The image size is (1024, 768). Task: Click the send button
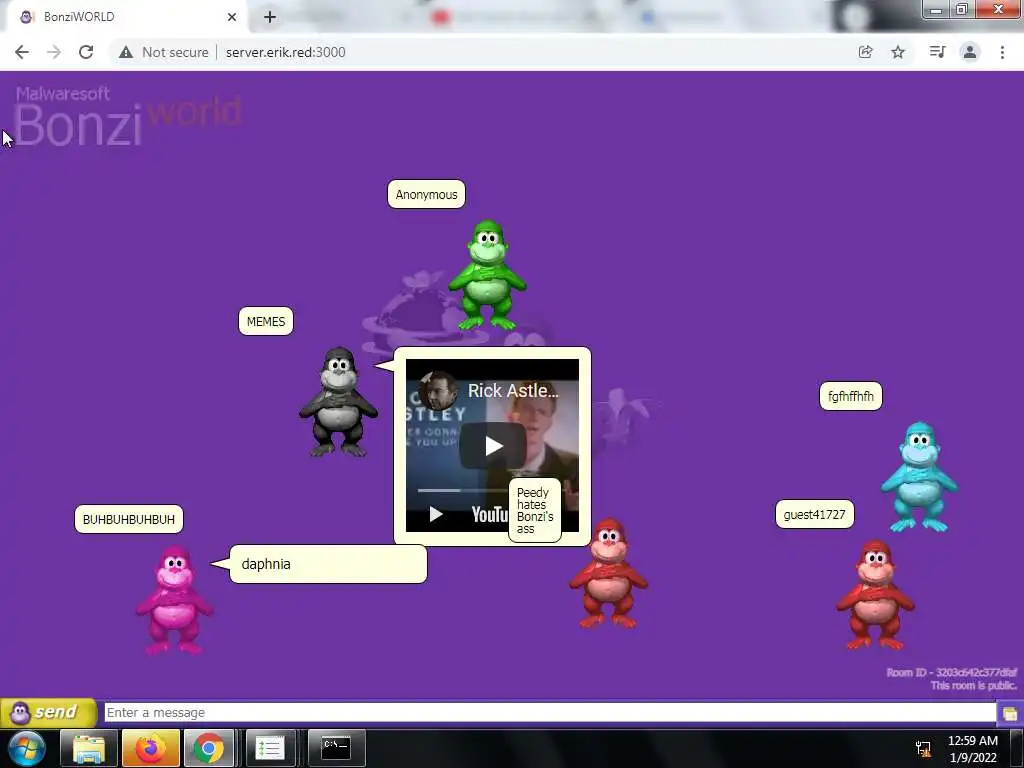48,712
